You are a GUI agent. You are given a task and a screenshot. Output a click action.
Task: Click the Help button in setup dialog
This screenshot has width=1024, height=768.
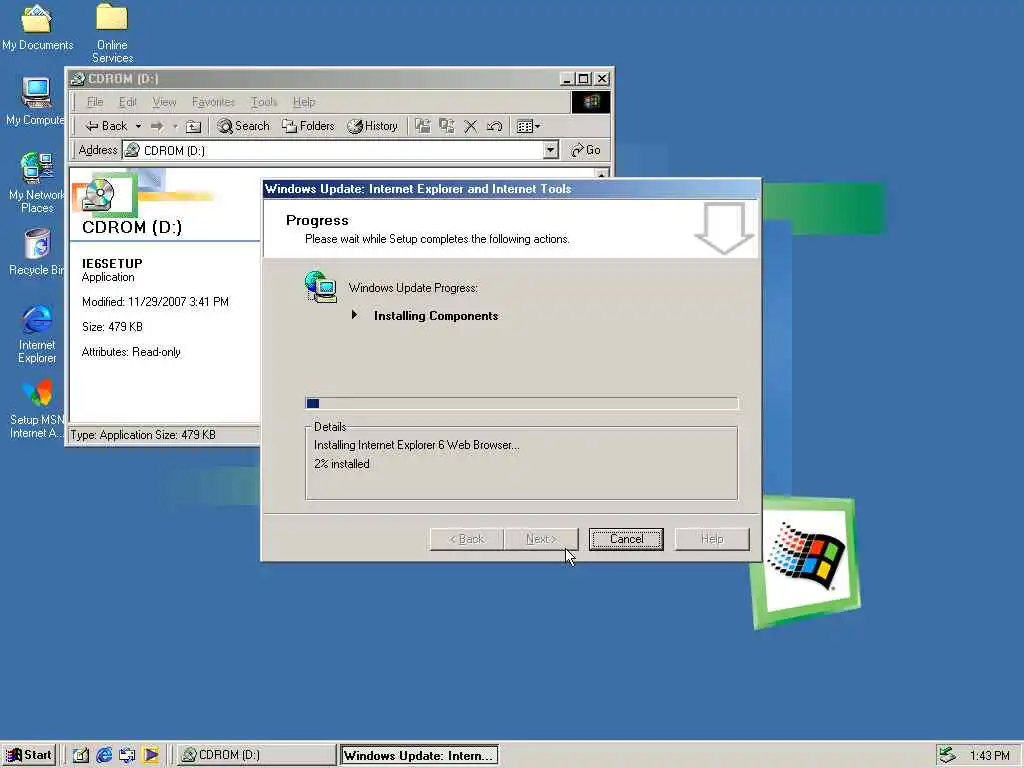click(712, 539)
